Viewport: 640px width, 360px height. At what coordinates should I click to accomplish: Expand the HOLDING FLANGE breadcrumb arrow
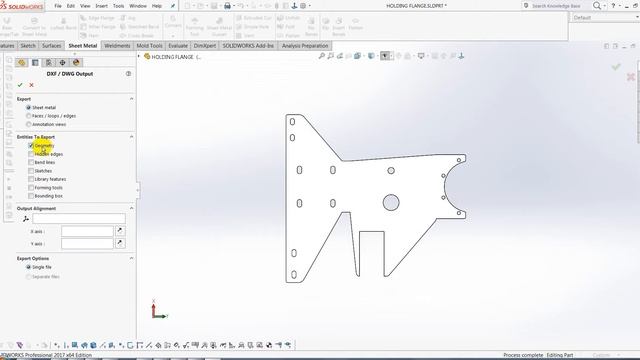[139, 56]
